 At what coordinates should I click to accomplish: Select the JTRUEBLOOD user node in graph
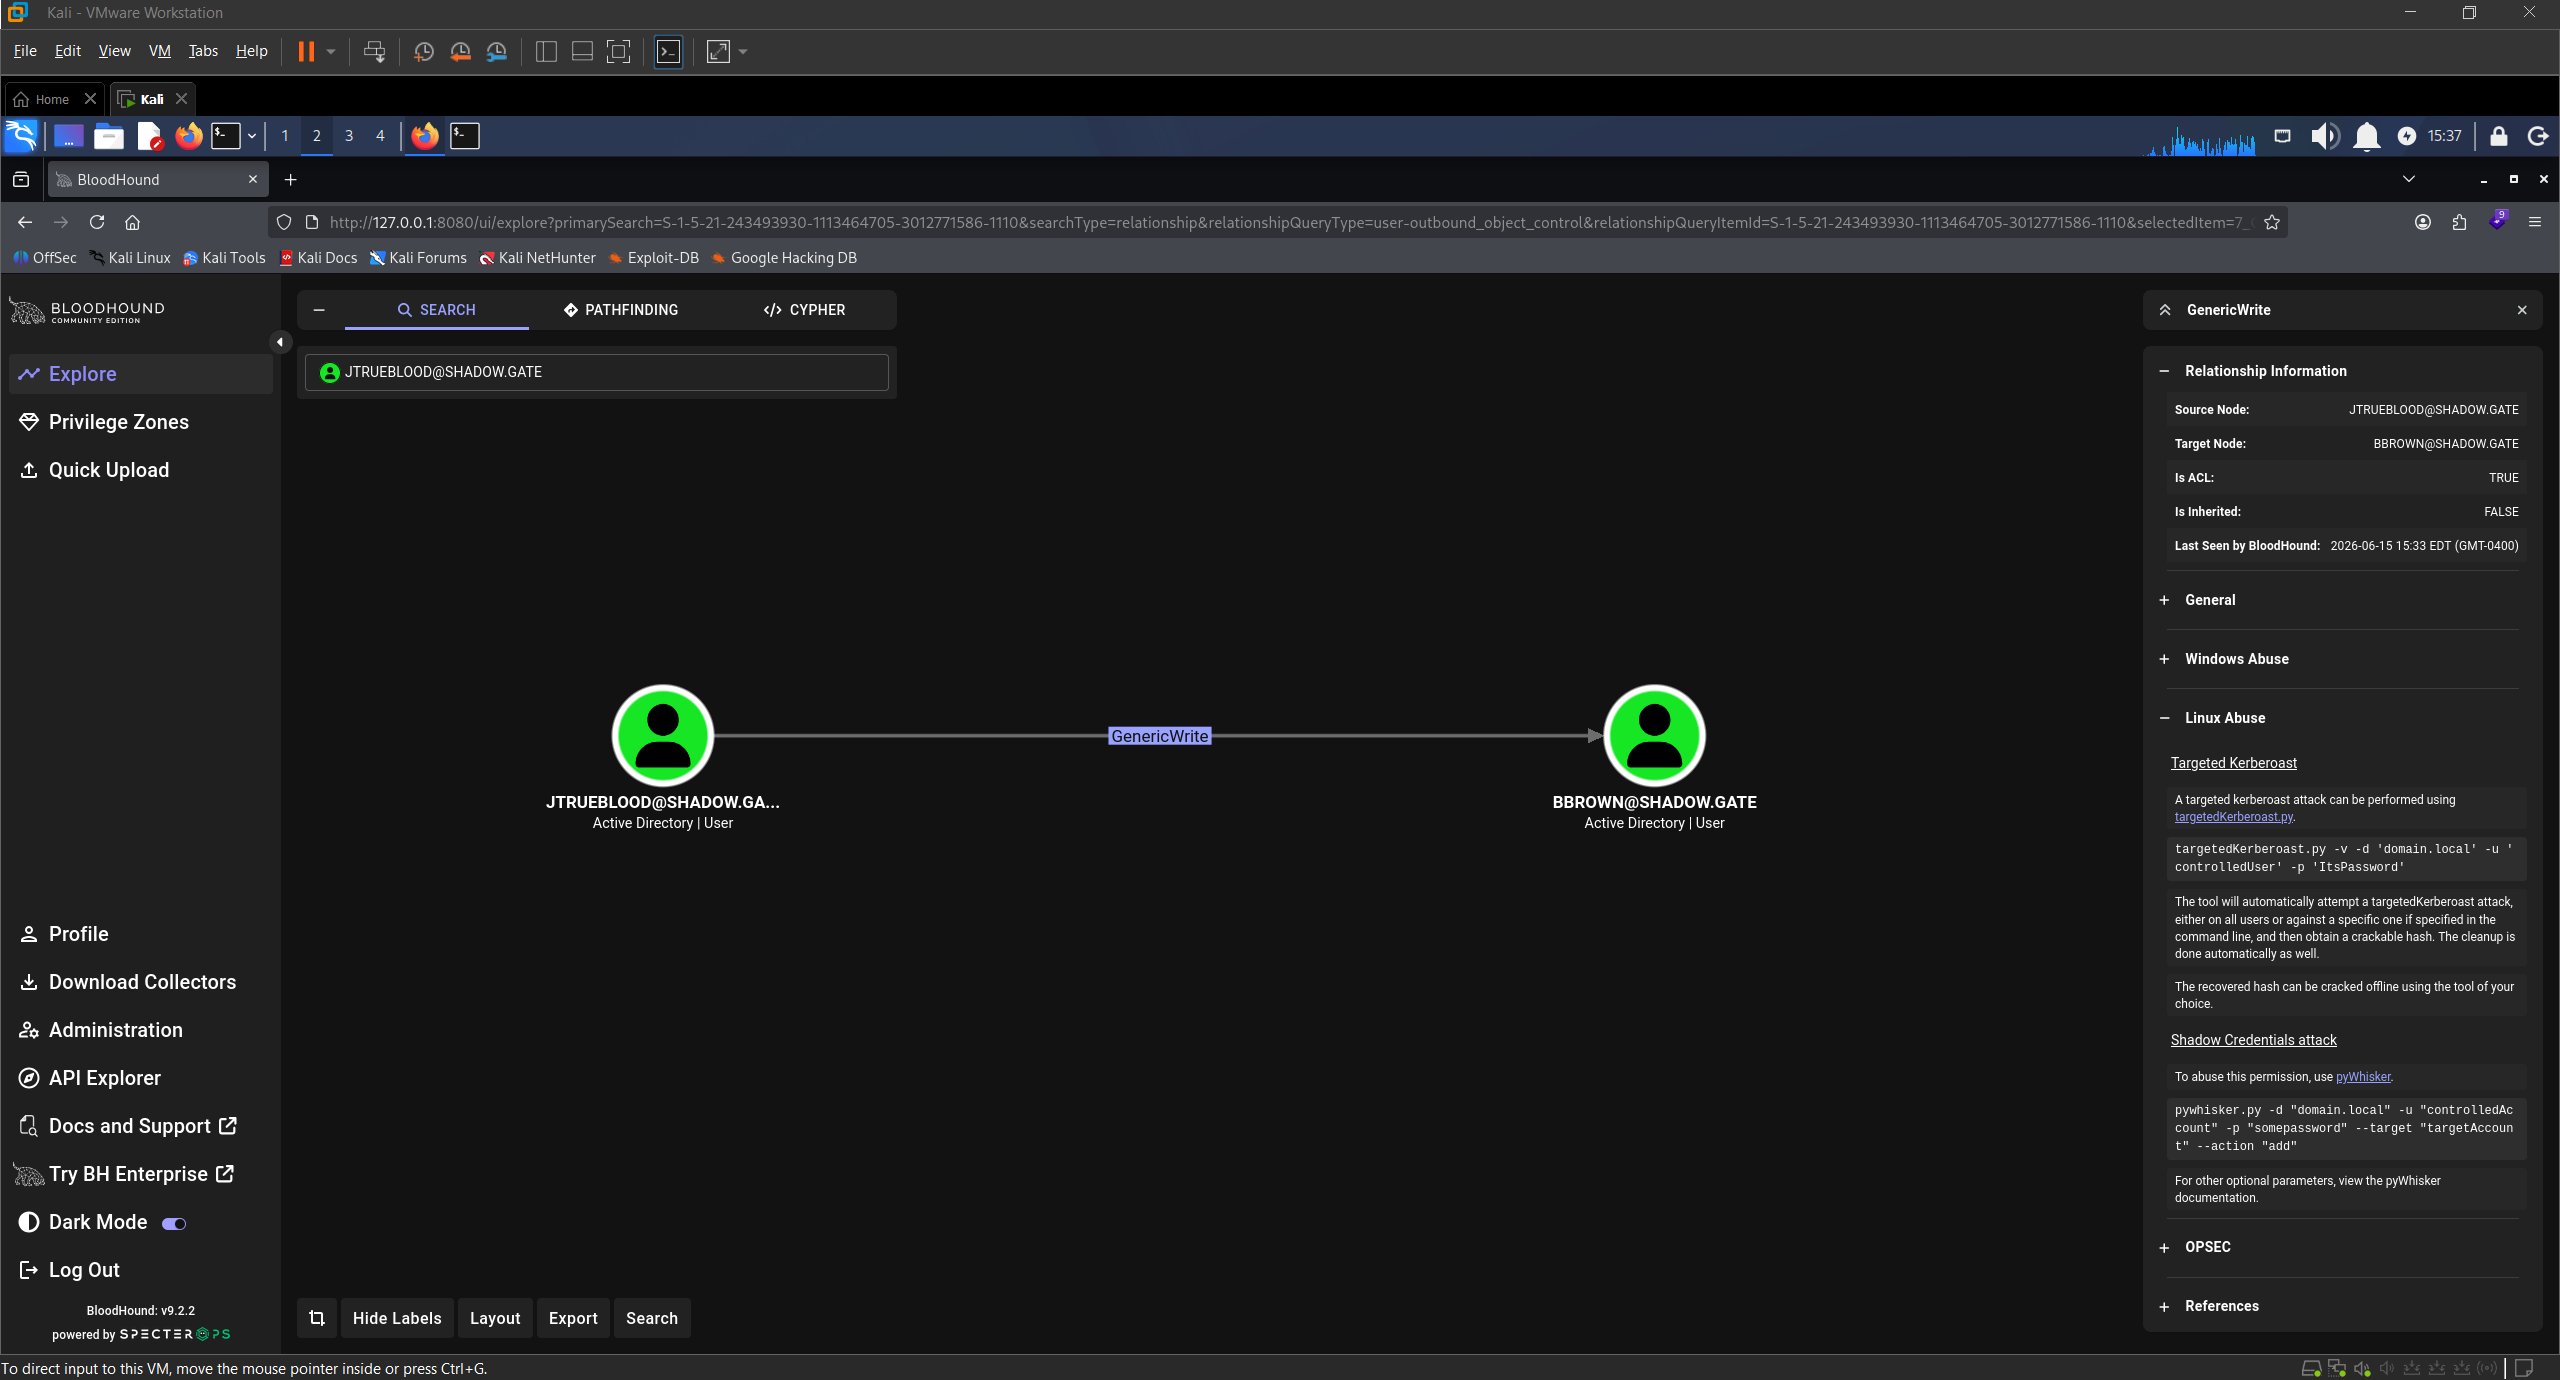pyautogui.click(x=662, y=736)
